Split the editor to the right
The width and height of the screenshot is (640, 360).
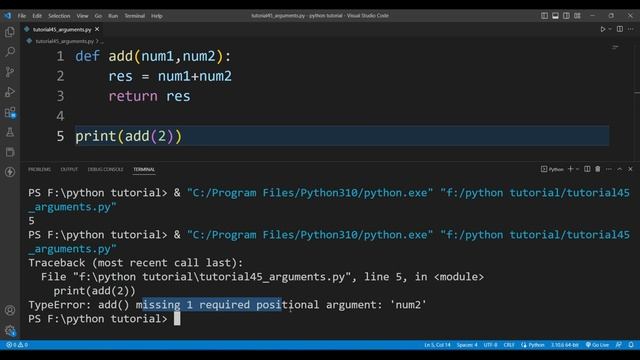pyautogui.click(x=620, y=29)
